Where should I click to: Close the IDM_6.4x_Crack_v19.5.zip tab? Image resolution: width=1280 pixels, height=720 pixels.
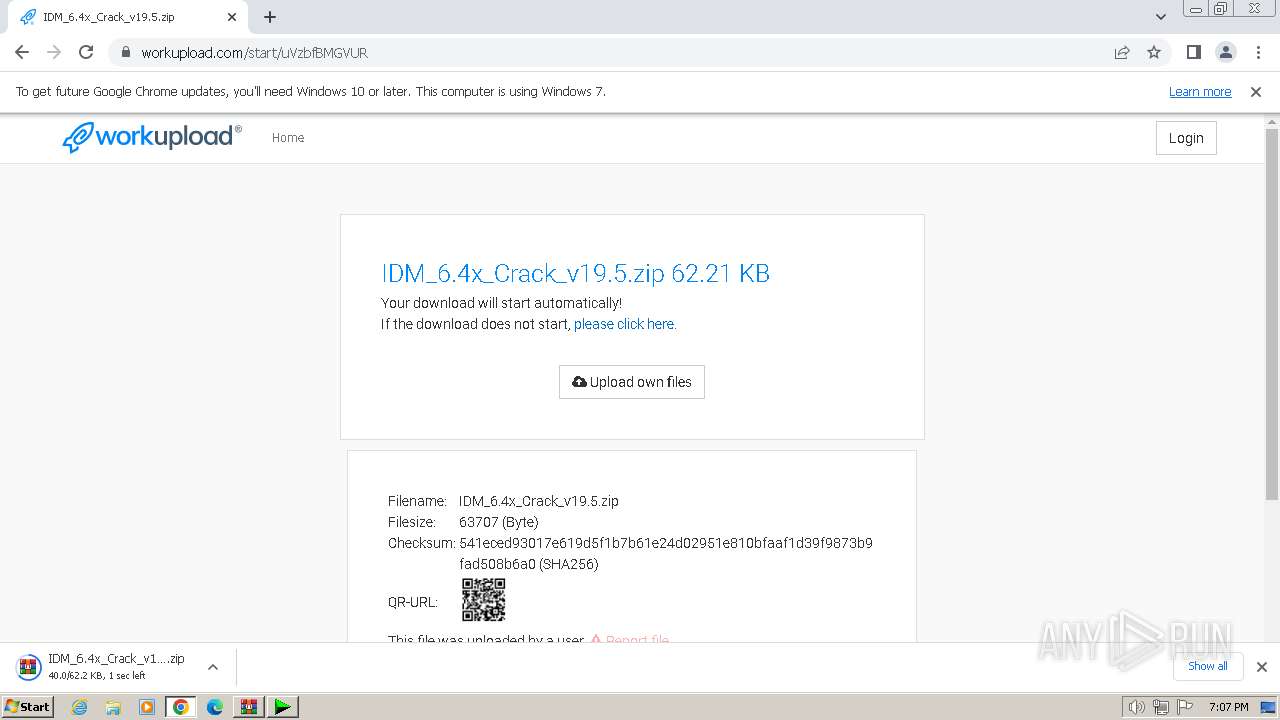232,17
